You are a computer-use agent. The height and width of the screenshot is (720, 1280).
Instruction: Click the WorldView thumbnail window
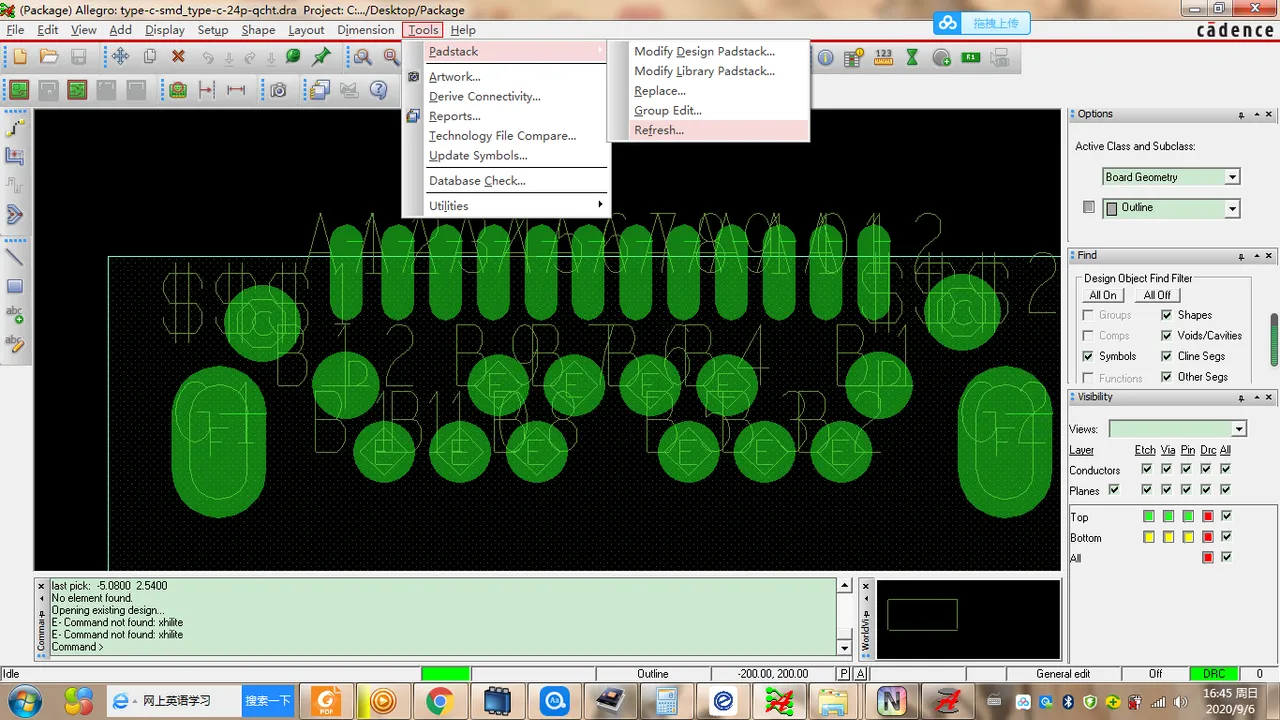[968, 618]
